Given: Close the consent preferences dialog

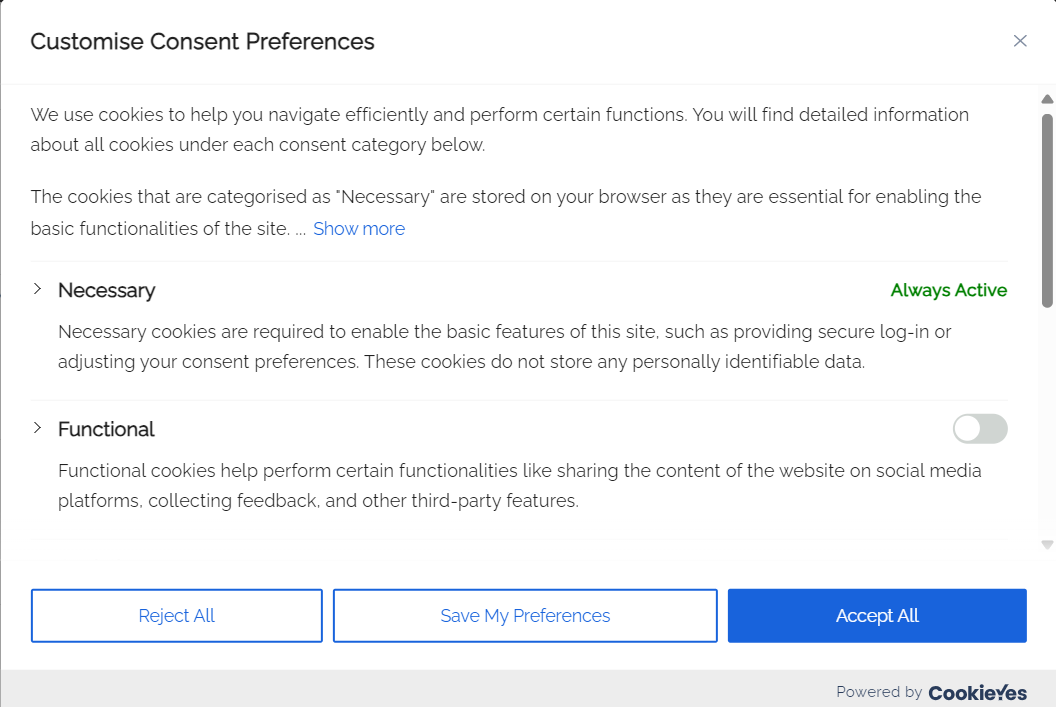Looking at the screenshot, I should click(1020, 41).
